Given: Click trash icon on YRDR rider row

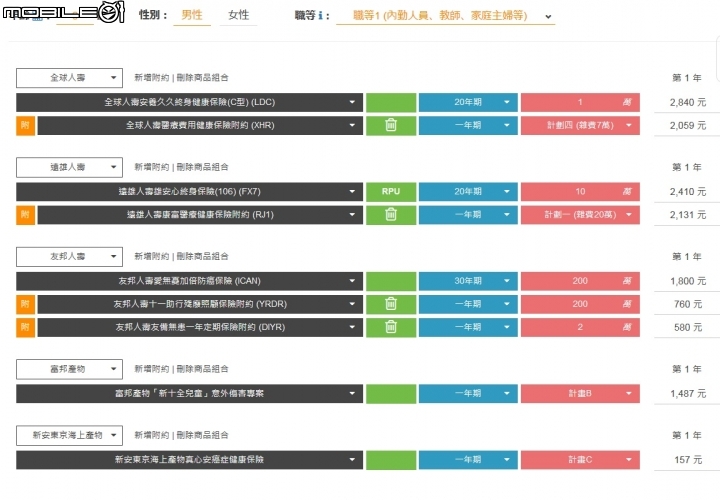Looking at the screenshot, I should [x=391, y=304].
